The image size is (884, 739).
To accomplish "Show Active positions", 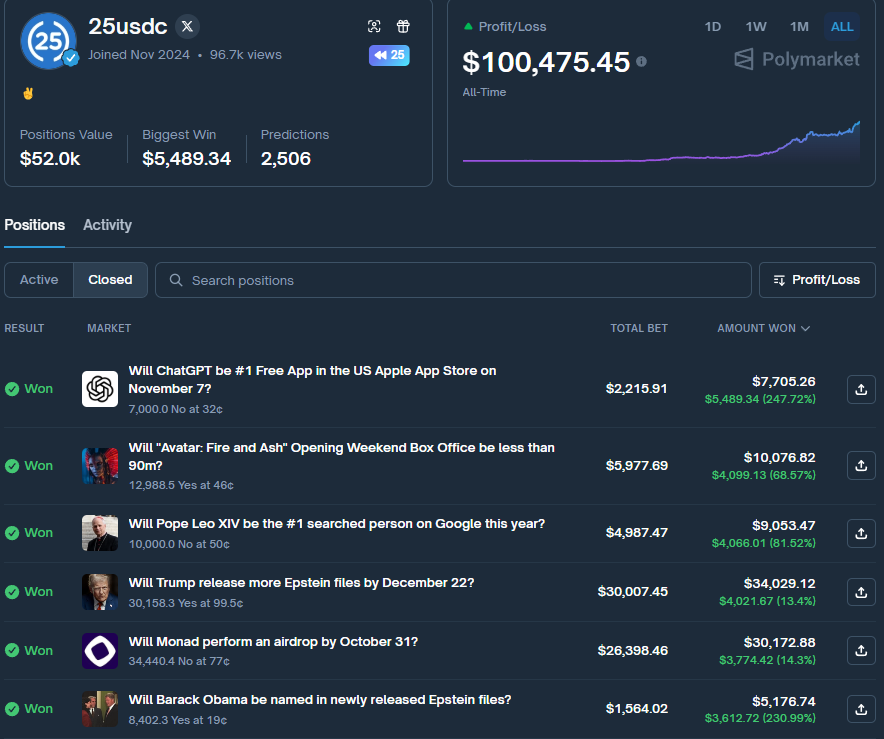I will [39, 280].
